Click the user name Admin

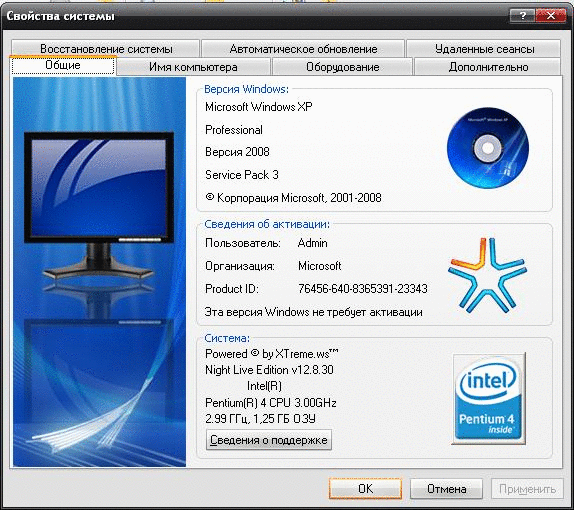(x=312, y=243)
